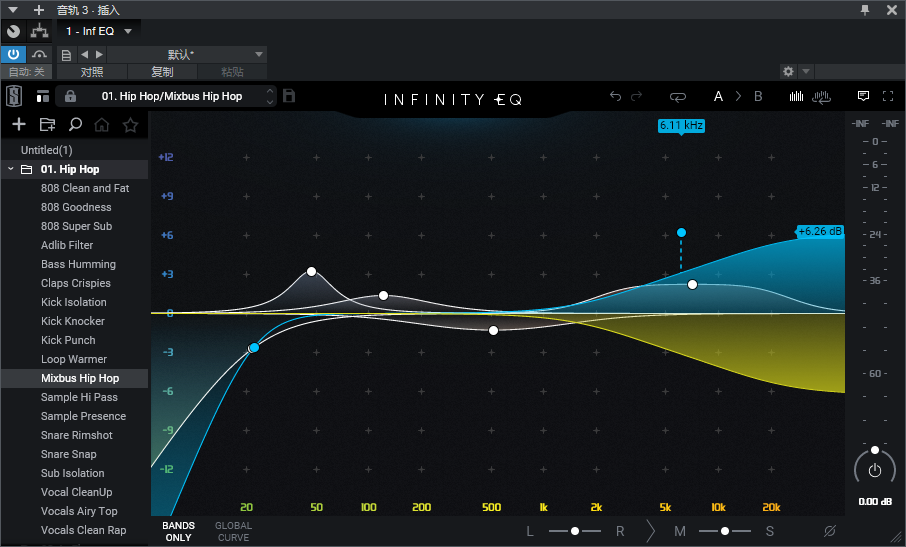Toggle the output power bypass button

875,471
